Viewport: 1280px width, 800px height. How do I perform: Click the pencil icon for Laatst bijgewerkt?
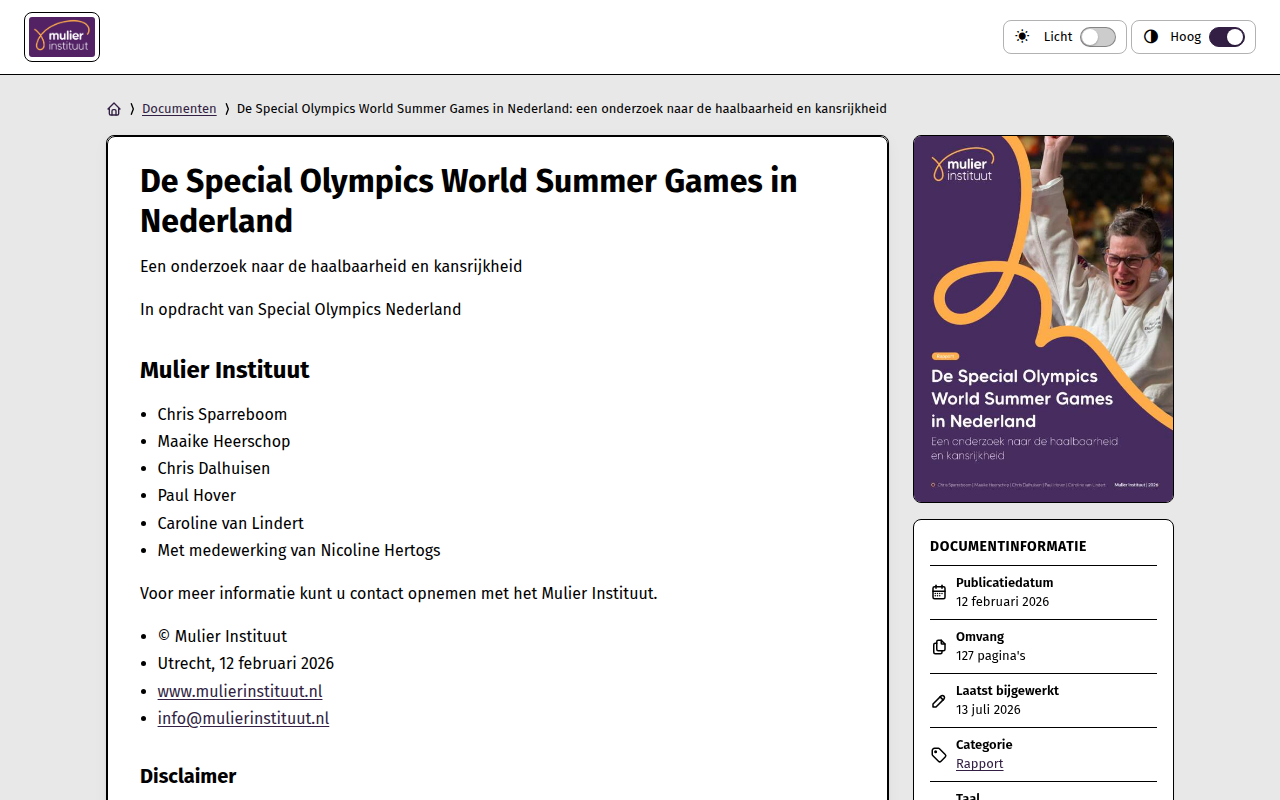click(x=939, y=700)
